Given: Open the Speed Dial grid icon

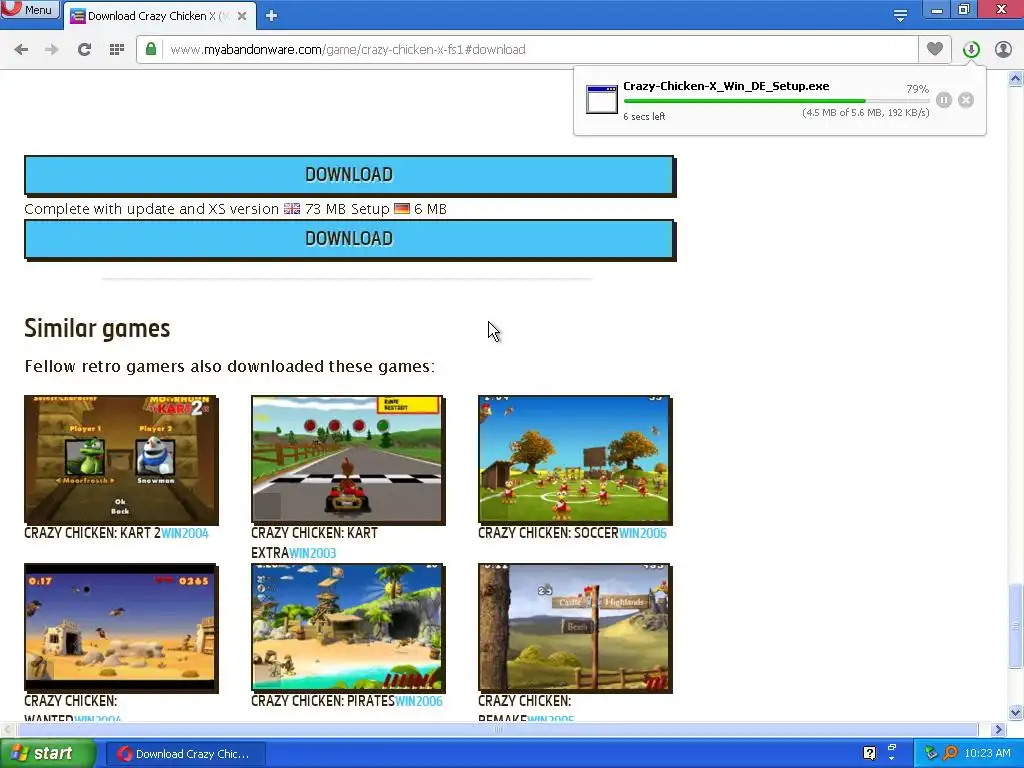Looking at the screenshot, I should (x=117, y=50).
